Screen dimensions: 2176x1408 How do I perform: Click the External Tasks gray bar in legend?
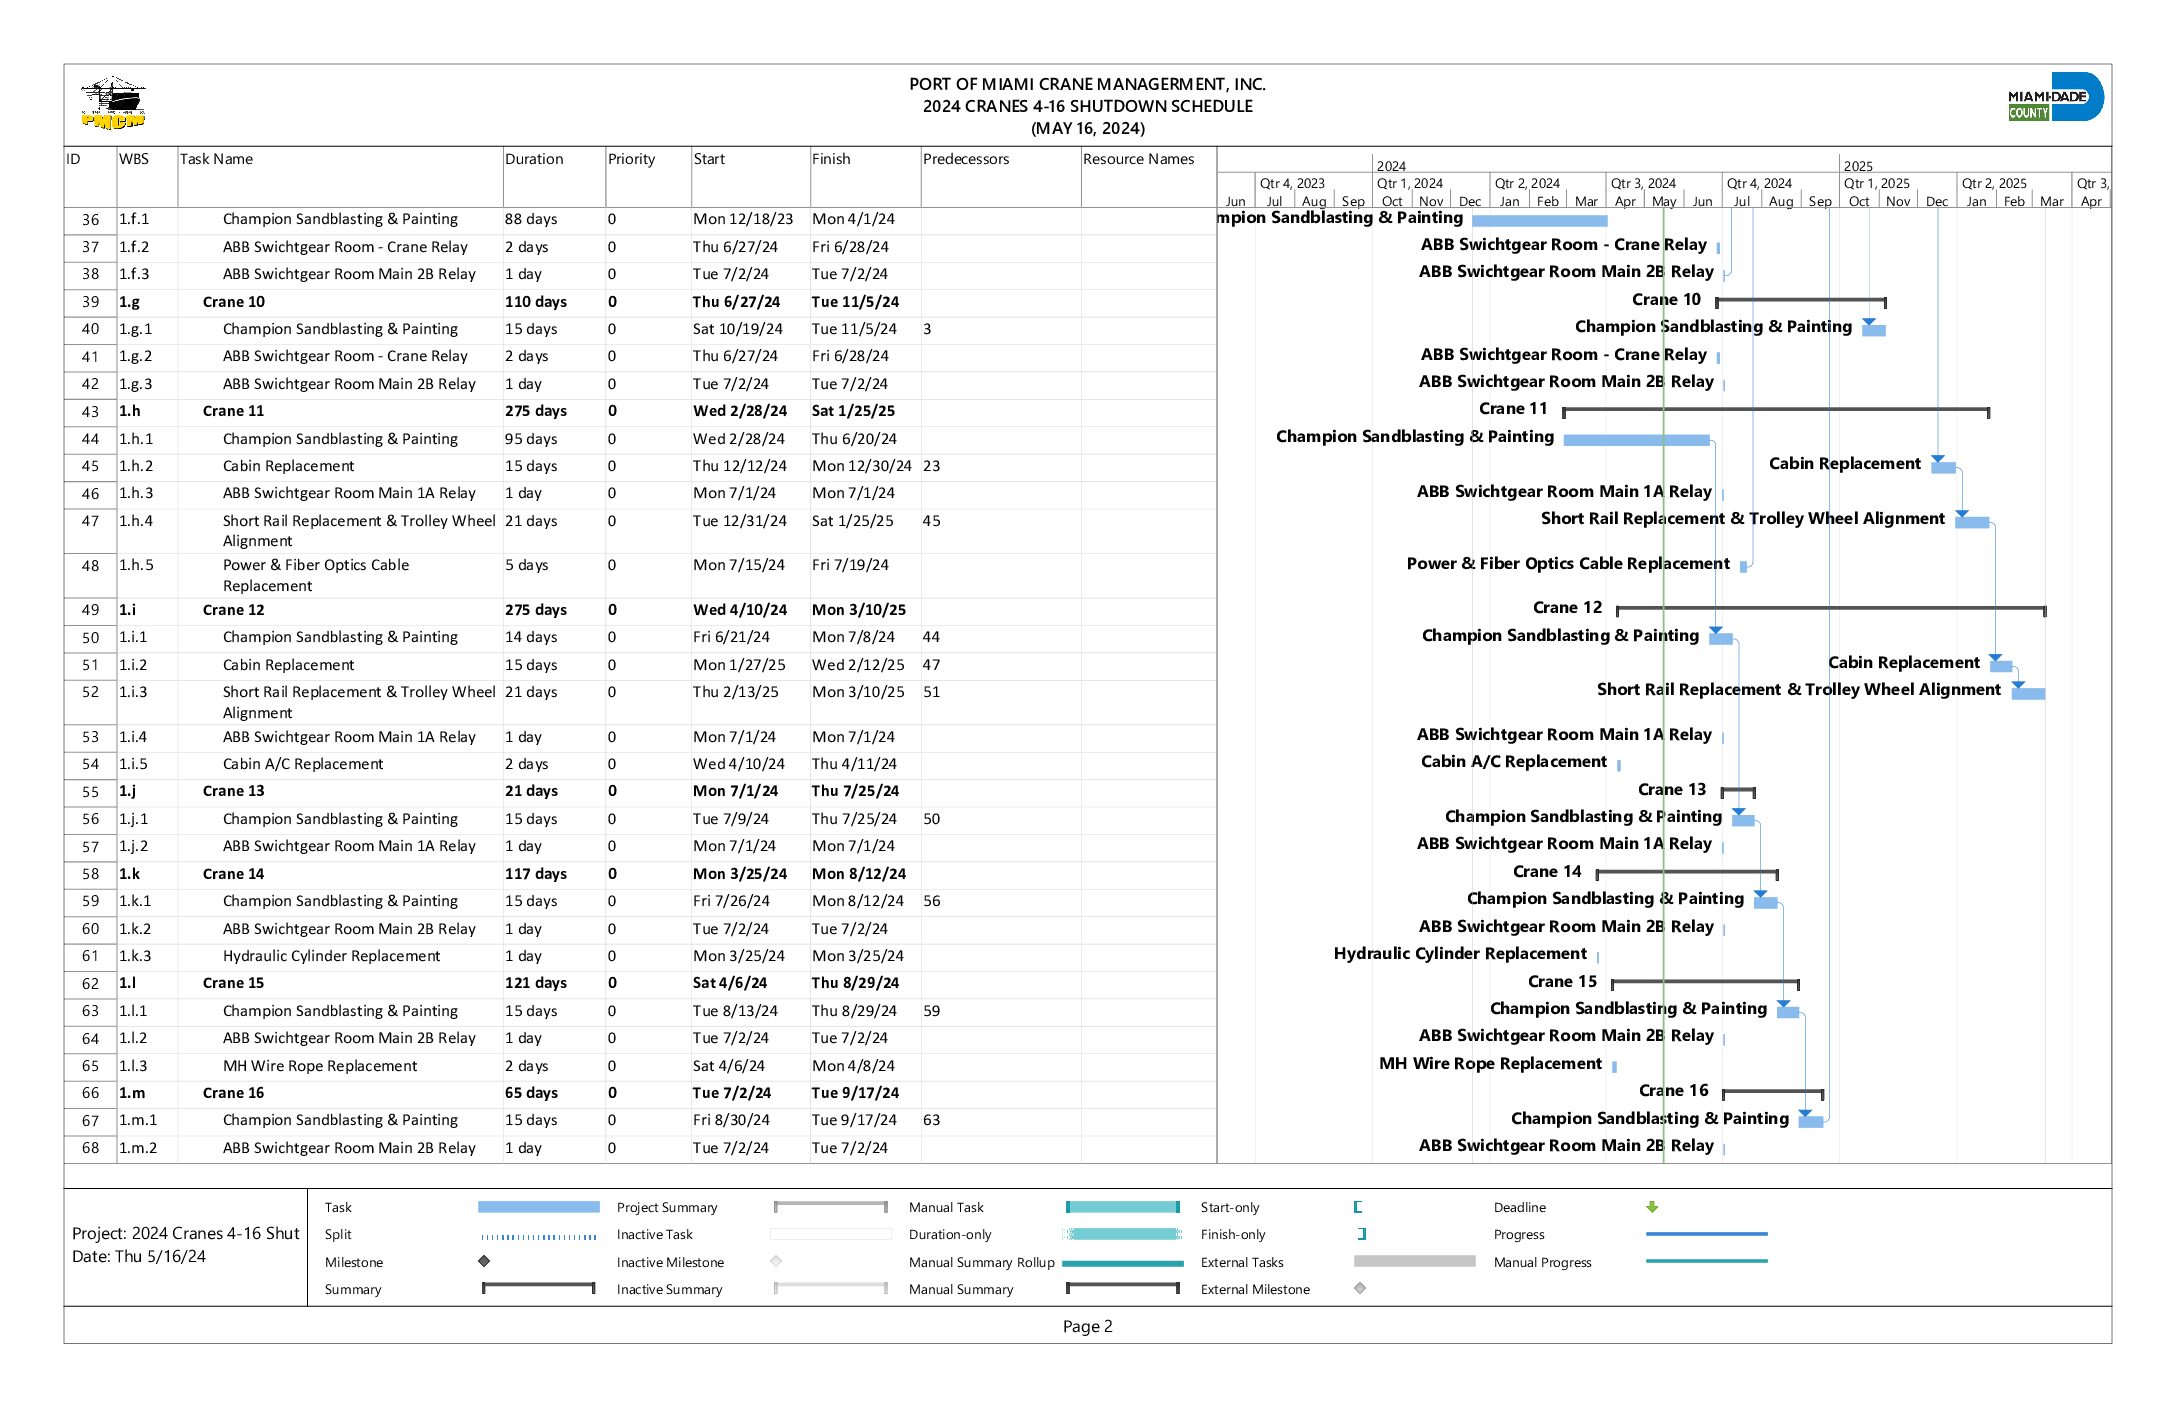pyautogui.click(x=1415, y=1261)
